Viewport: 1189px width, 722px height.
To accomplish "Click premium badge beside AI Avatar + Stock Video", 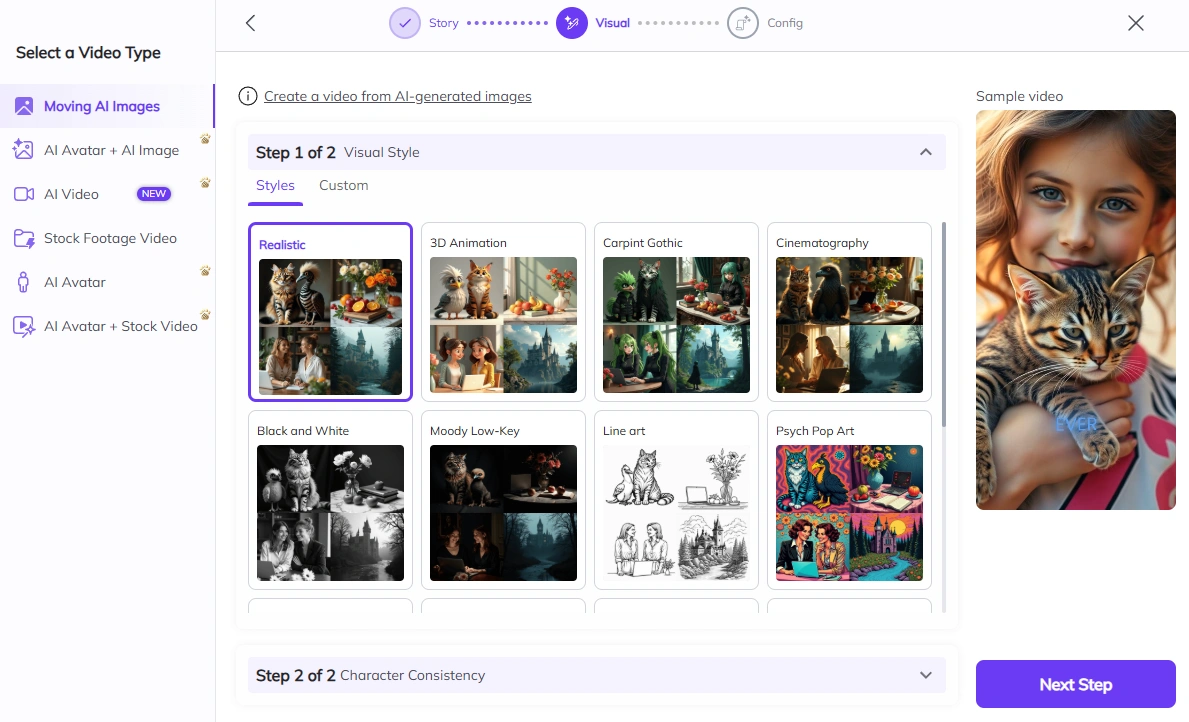I will pyautogui.click(x=205, y=315).
